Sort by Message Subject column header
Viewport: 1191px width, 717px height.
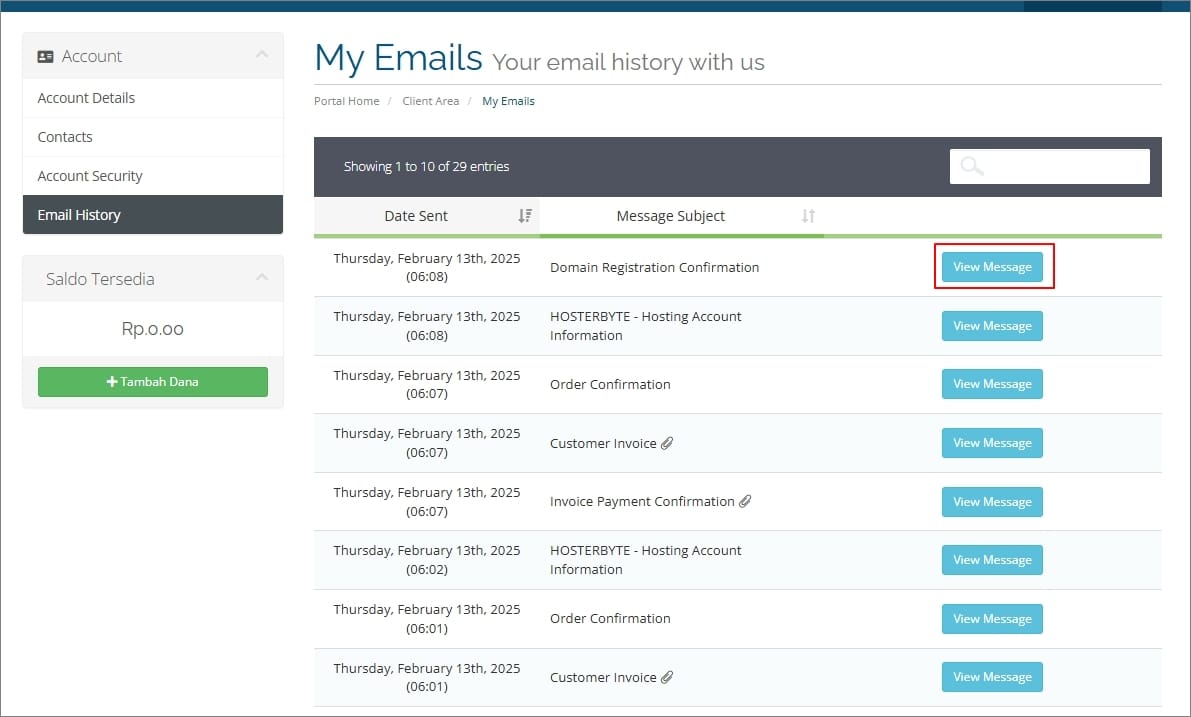670,216
